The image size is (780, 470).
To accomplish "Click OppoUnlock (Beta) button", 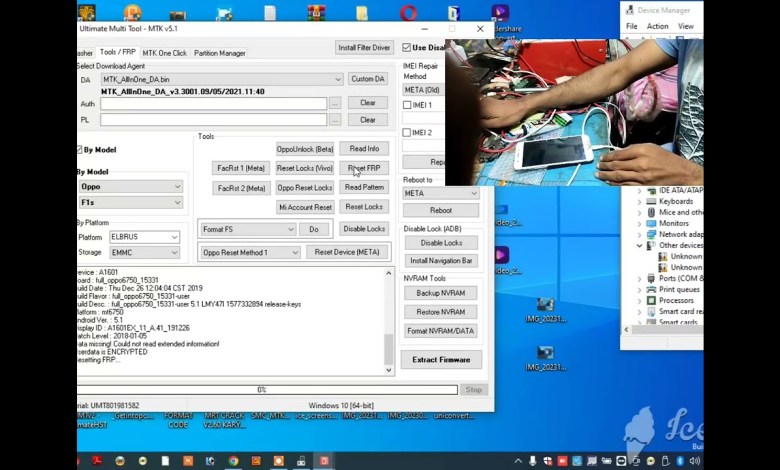I will (x=305, y=149).
